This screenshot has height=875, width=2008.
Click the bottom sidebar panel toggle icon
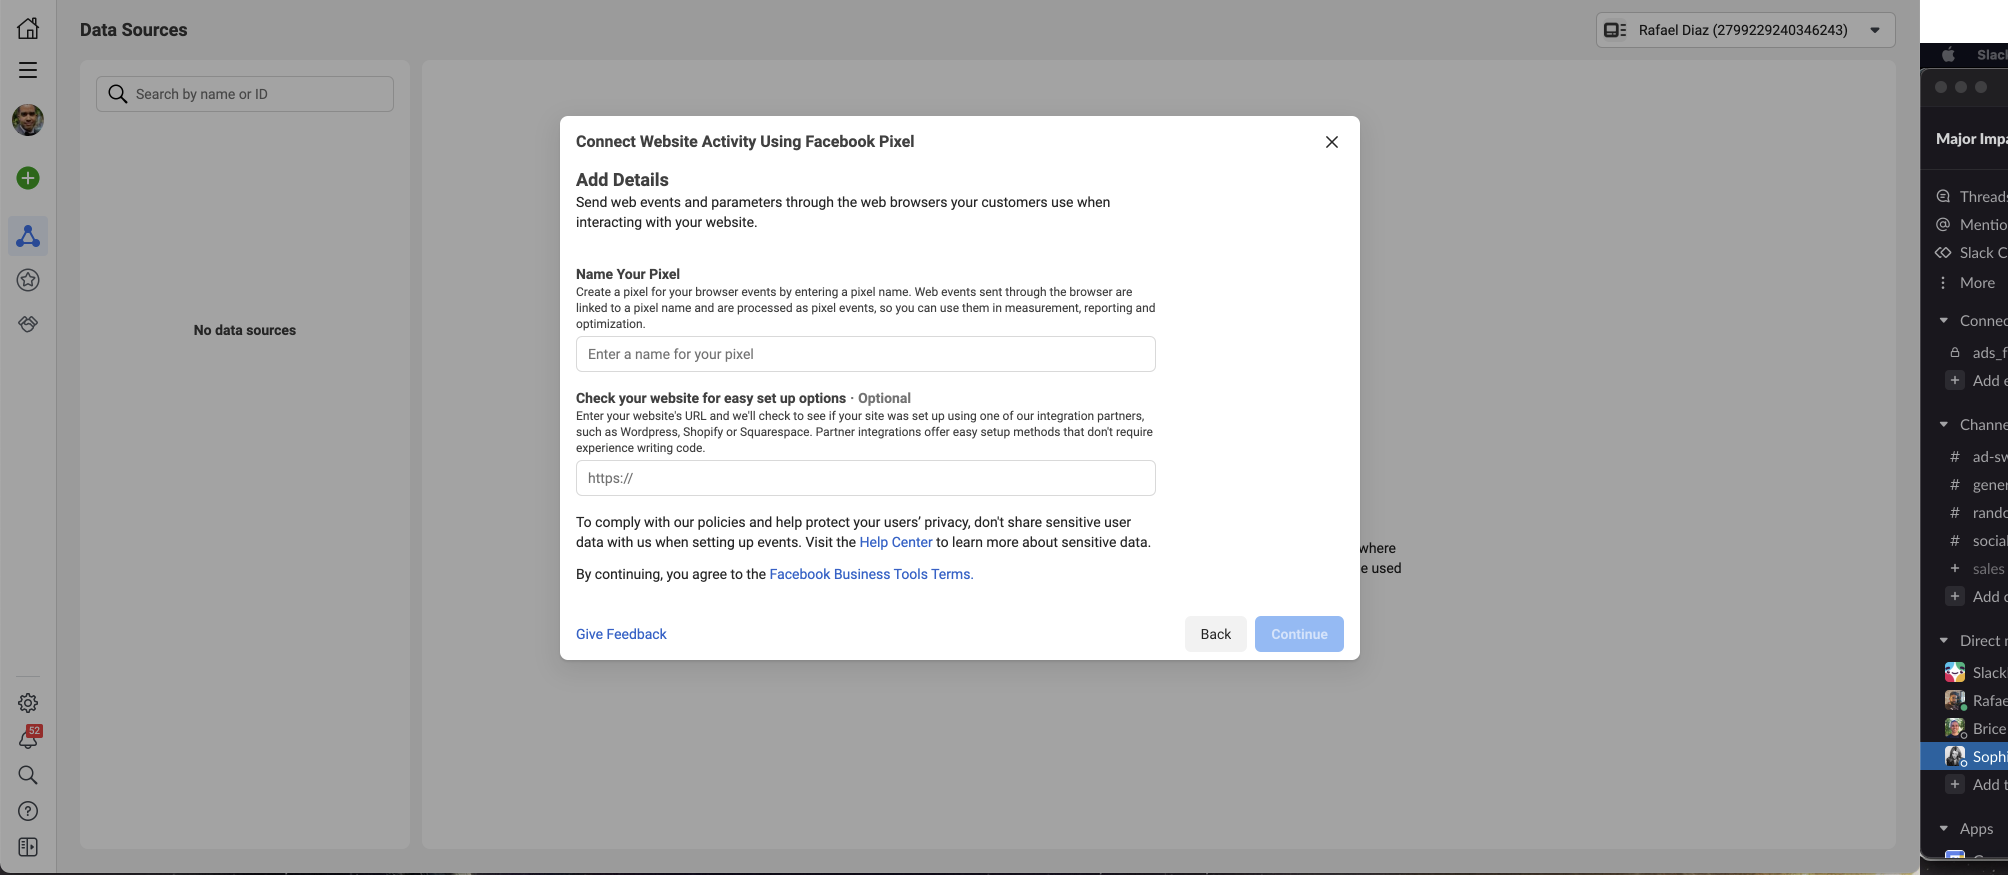pos(28,847)
